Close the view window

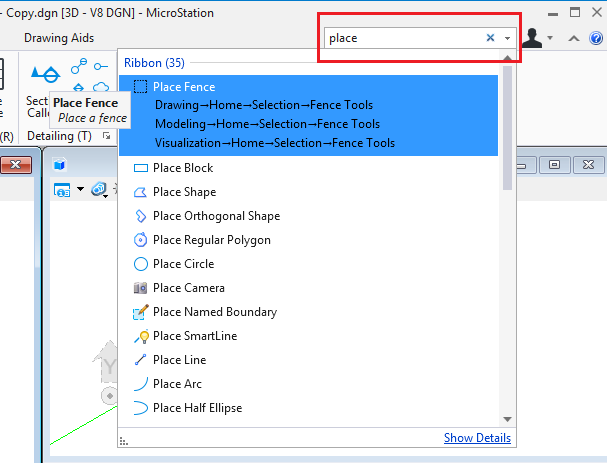(x=588, y=165)
